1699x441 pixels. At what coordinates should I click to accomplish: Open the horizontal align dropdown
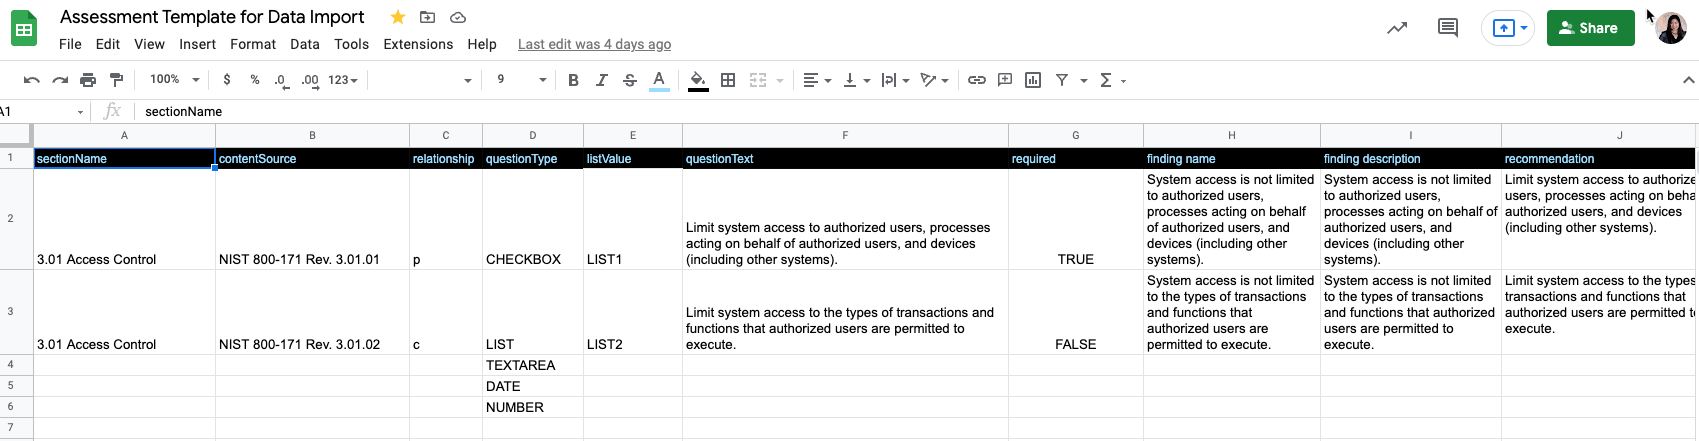[x=817, y=80]
